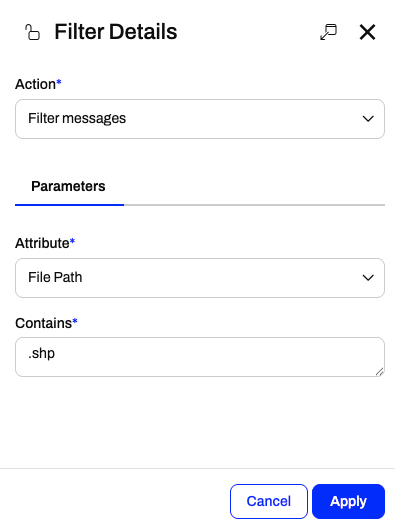Expand the chevron arrow in Attribute field
Image resolution: width=395 pixels, height=529 pixels.
(x=368, y=278)
